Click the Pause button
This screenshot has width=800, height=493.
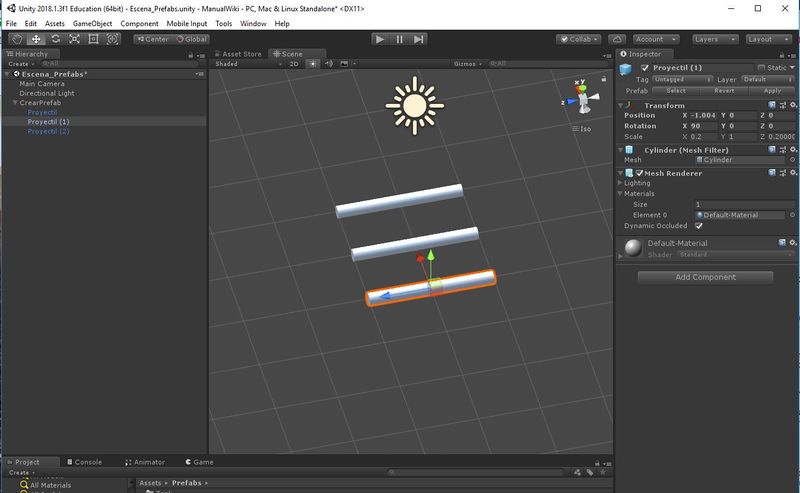[399, 39]
